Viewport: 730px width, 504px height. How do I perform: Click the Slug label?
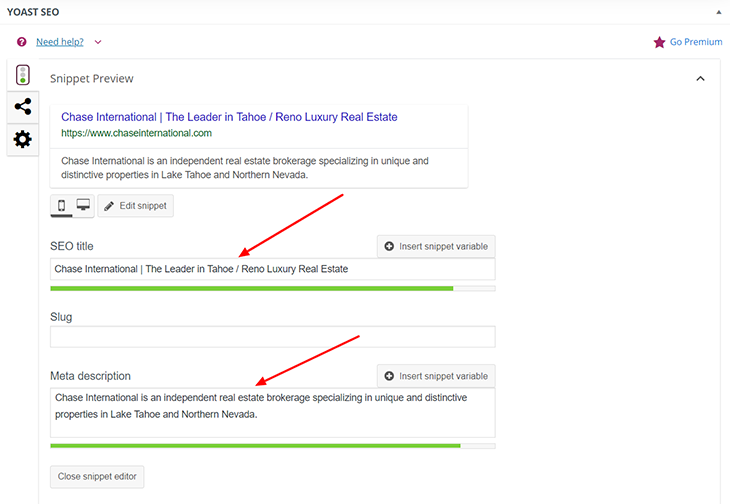(61, 317)
